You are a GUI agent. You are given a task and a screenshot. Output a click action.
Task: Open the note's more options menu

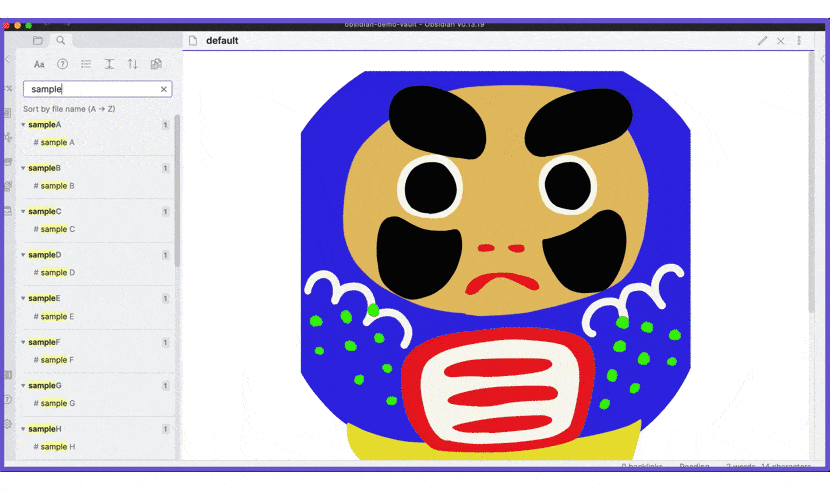click(799, 41)
